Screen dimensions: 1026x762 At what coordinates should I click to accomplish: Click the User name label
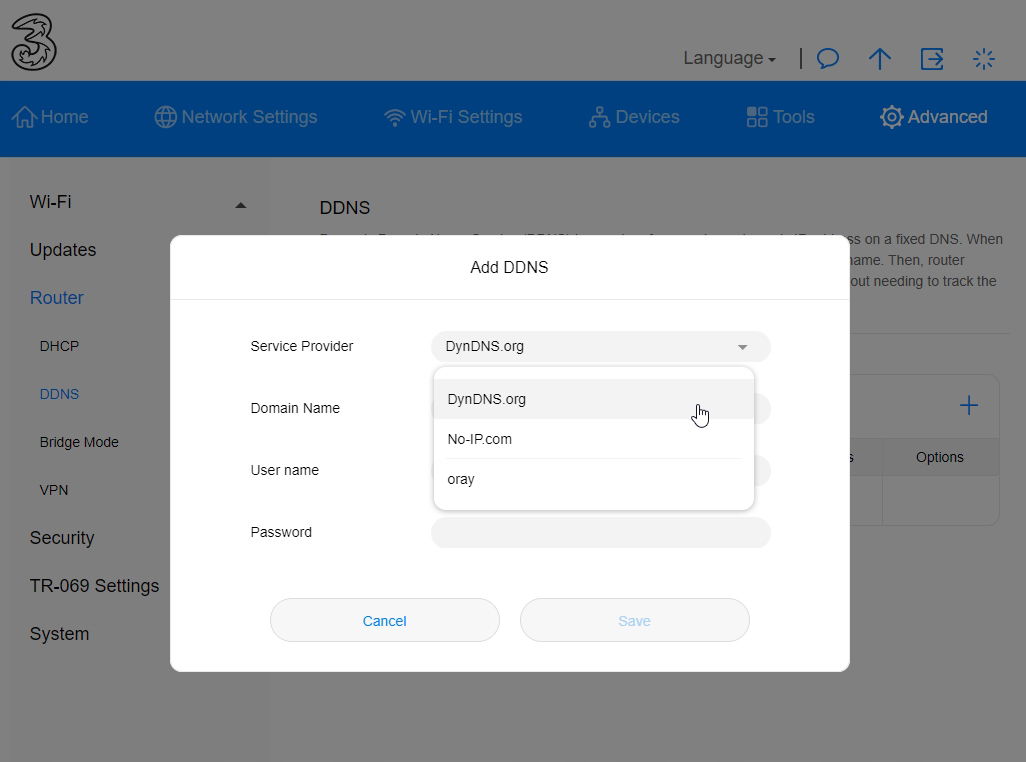[285, 470]
